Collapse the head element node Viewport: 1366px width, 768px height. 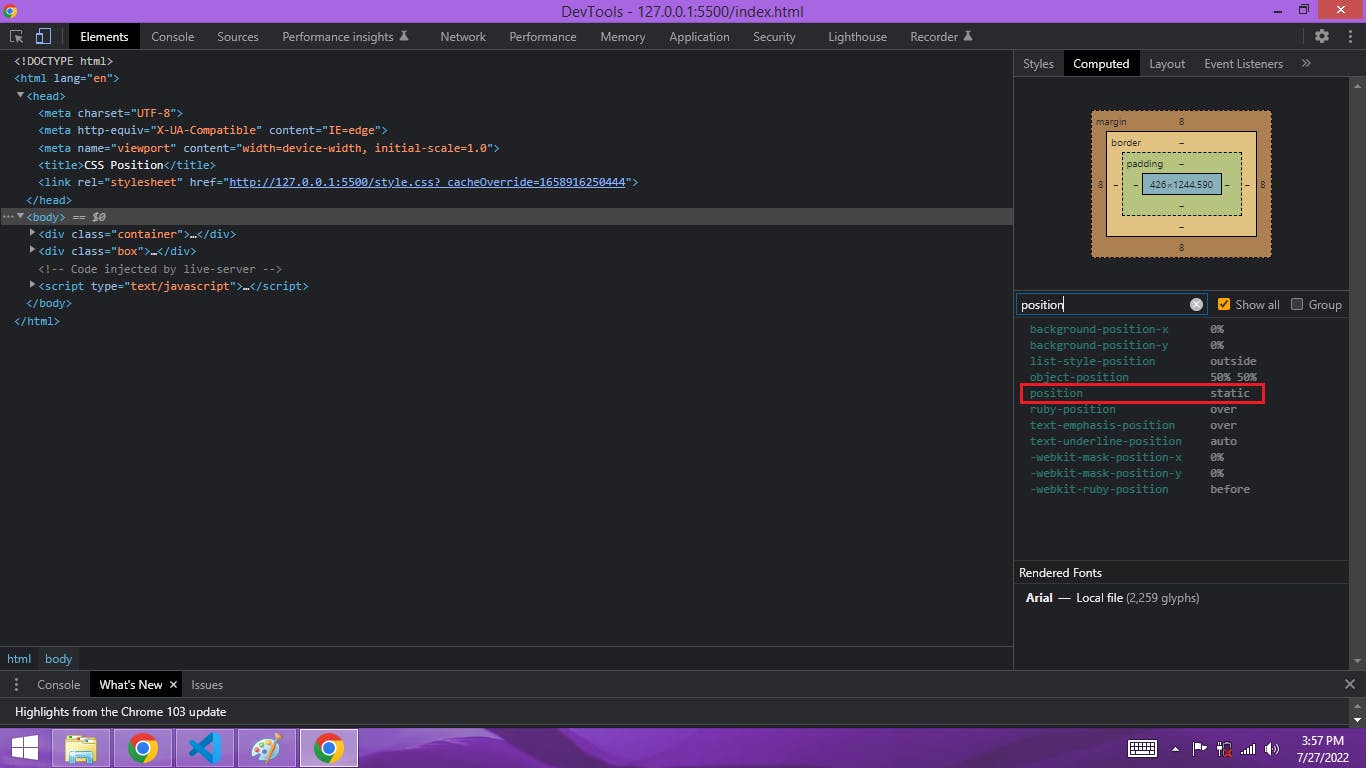(20, 95)
